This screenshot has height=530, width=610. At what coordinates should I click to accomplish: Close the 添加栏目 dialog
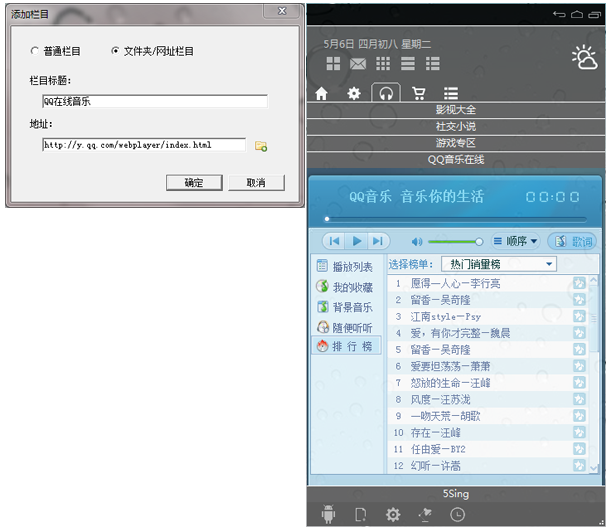pyautogui.click(x=282, y=11)
